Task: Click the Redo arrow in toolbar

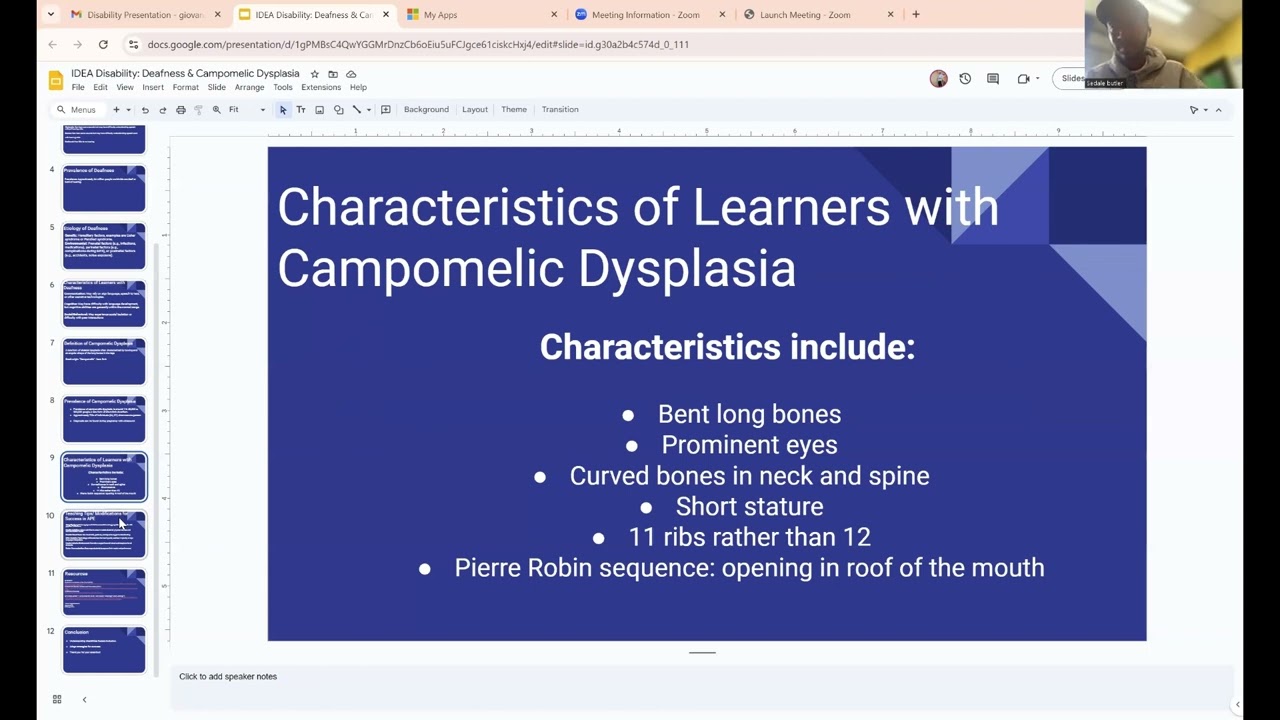Action: 162,110
